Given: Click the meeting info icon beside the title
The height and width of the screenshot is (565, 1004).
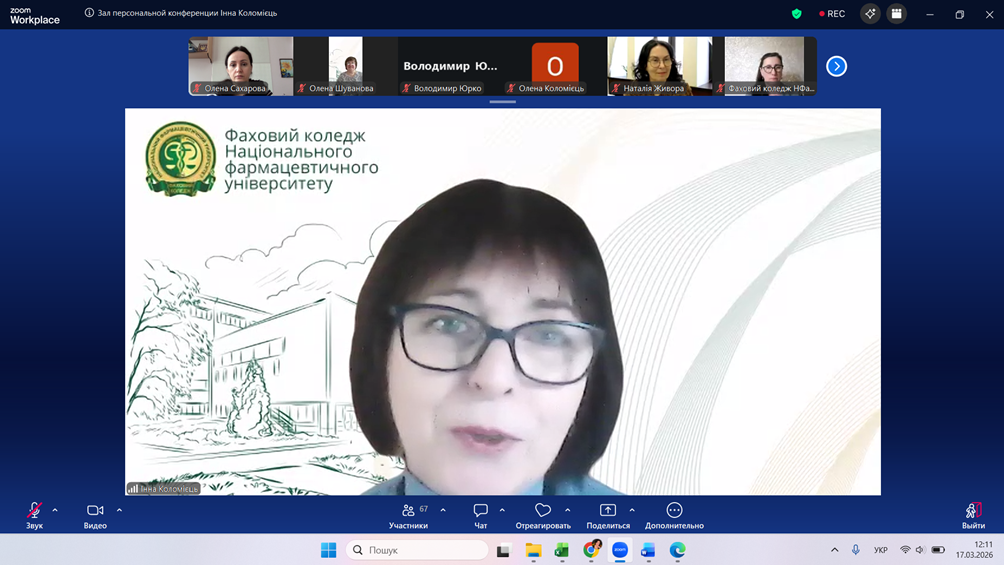Looking at the screenshot, I should point(89,14).
